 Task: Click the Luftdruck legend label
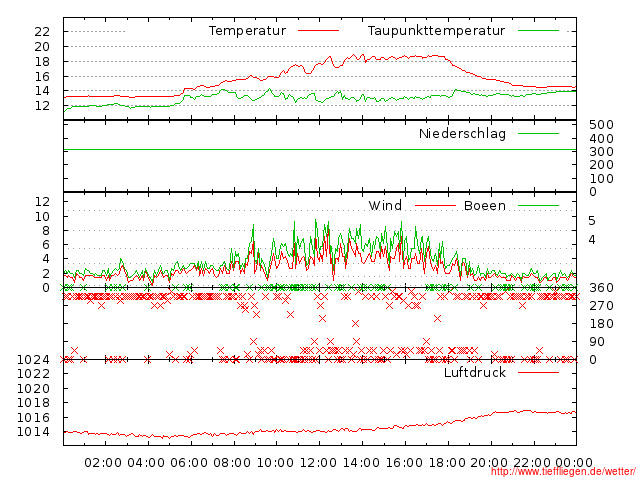pos(475,372)
